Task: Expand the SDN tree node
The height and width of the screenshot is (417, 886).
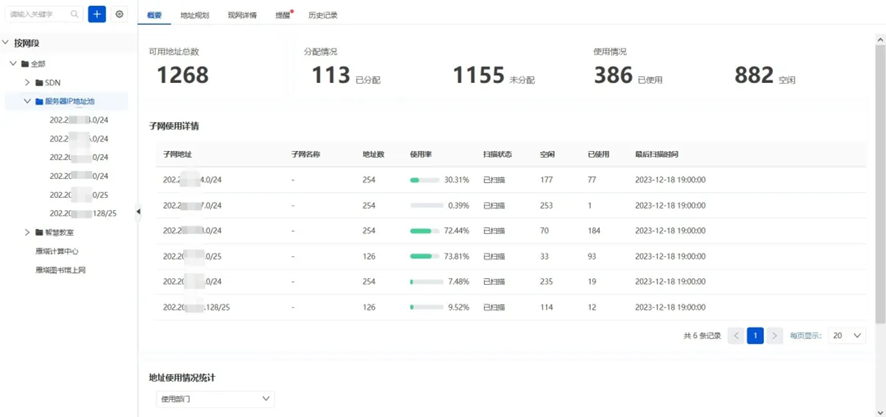Action: (x=27, y=83)
